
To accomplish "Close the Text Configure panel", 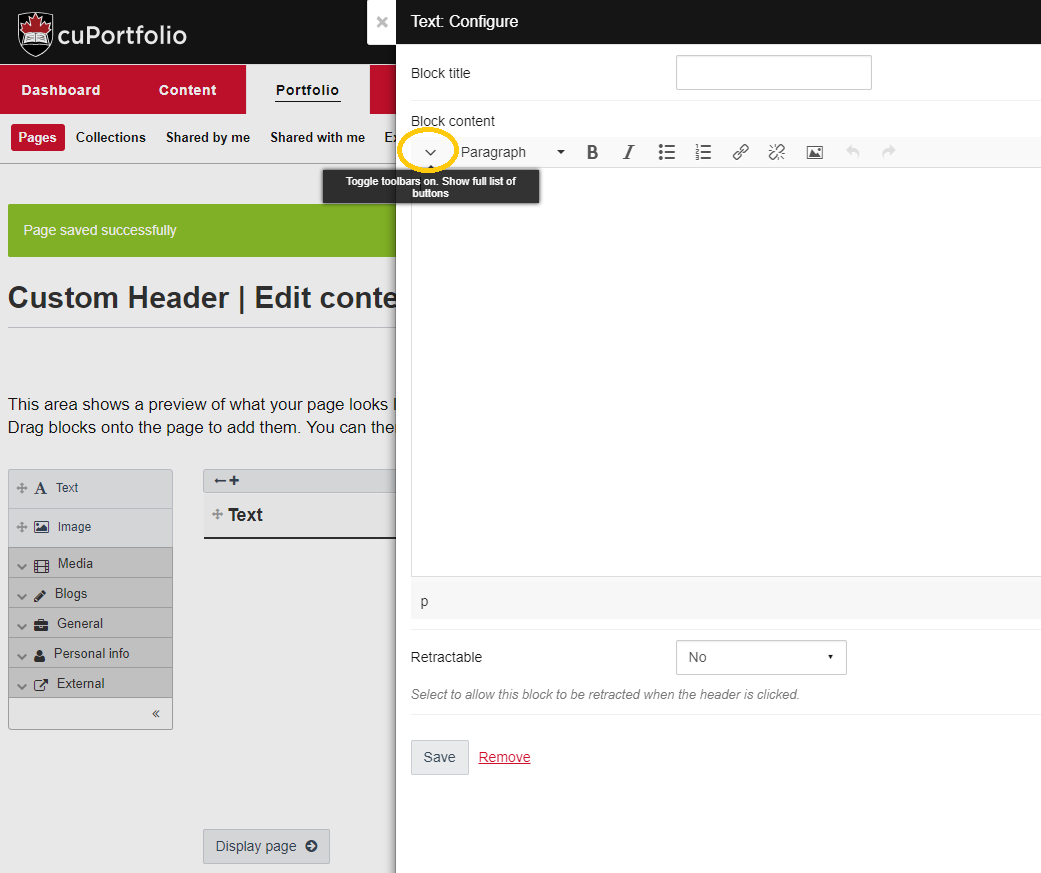I will click(382, 22).
